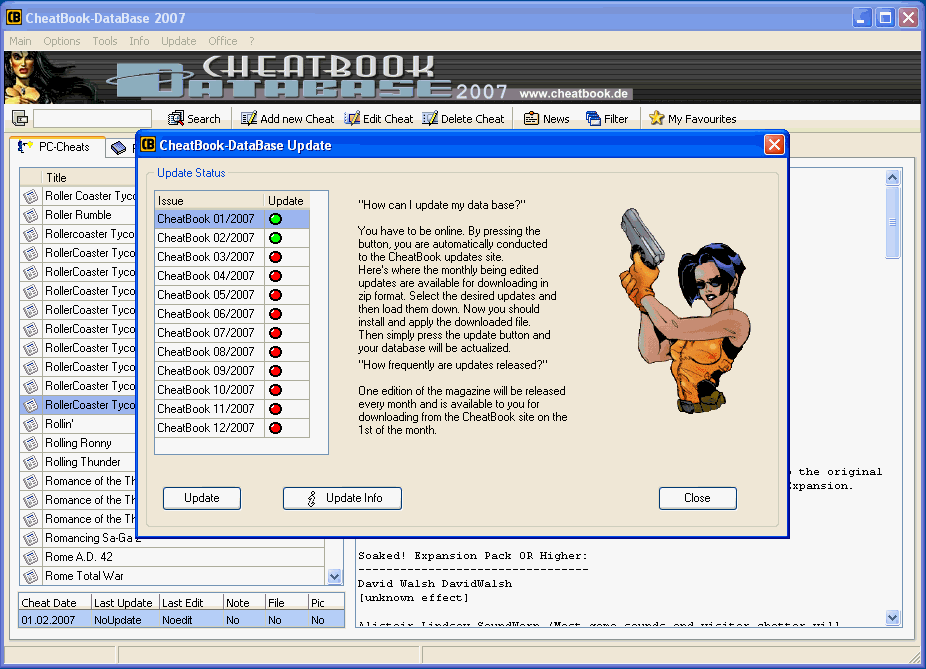Click the Delete Cheat toolbar icon
The image size is (926, 669).
(x=430, y=118)
